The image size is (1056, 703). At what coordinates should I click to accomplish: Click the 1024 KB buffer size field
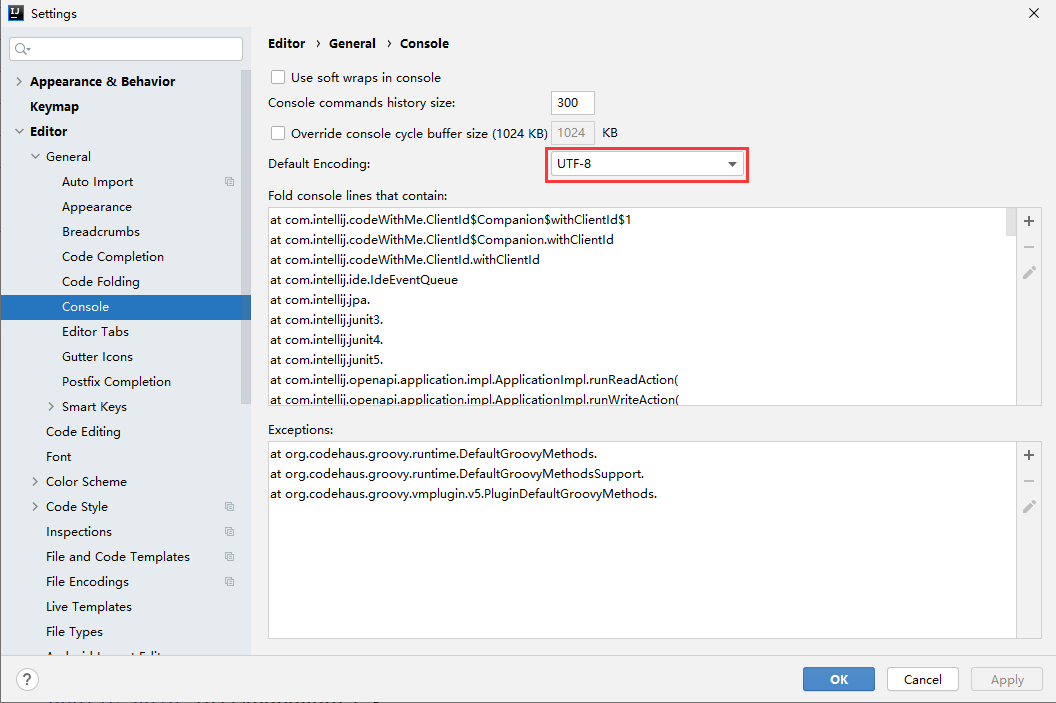pyautogui.click(x=572, y=133)
